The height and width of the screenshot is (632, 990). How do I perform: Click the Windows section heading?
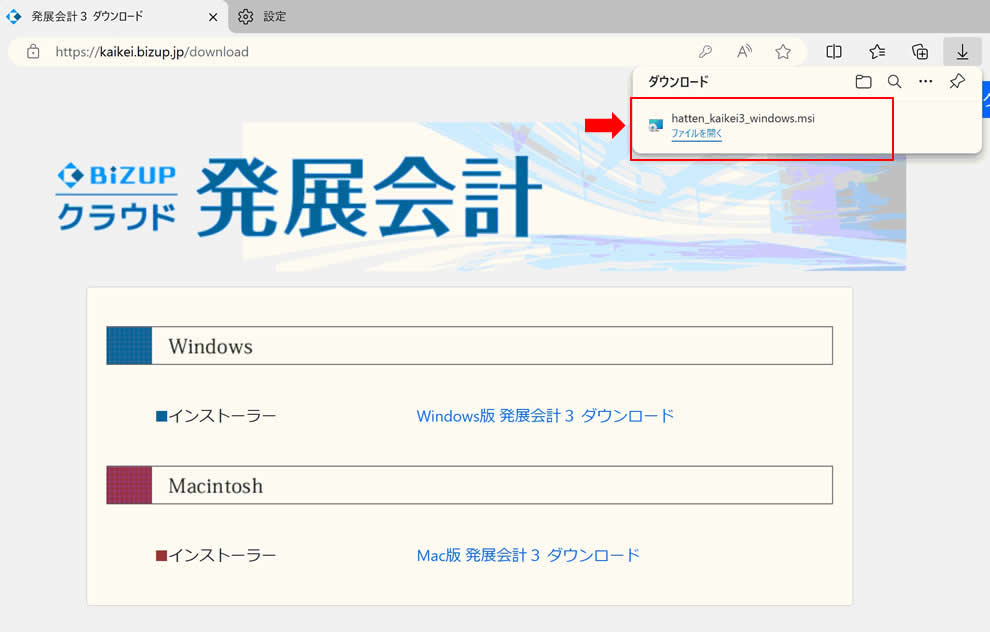click(470, 345)
